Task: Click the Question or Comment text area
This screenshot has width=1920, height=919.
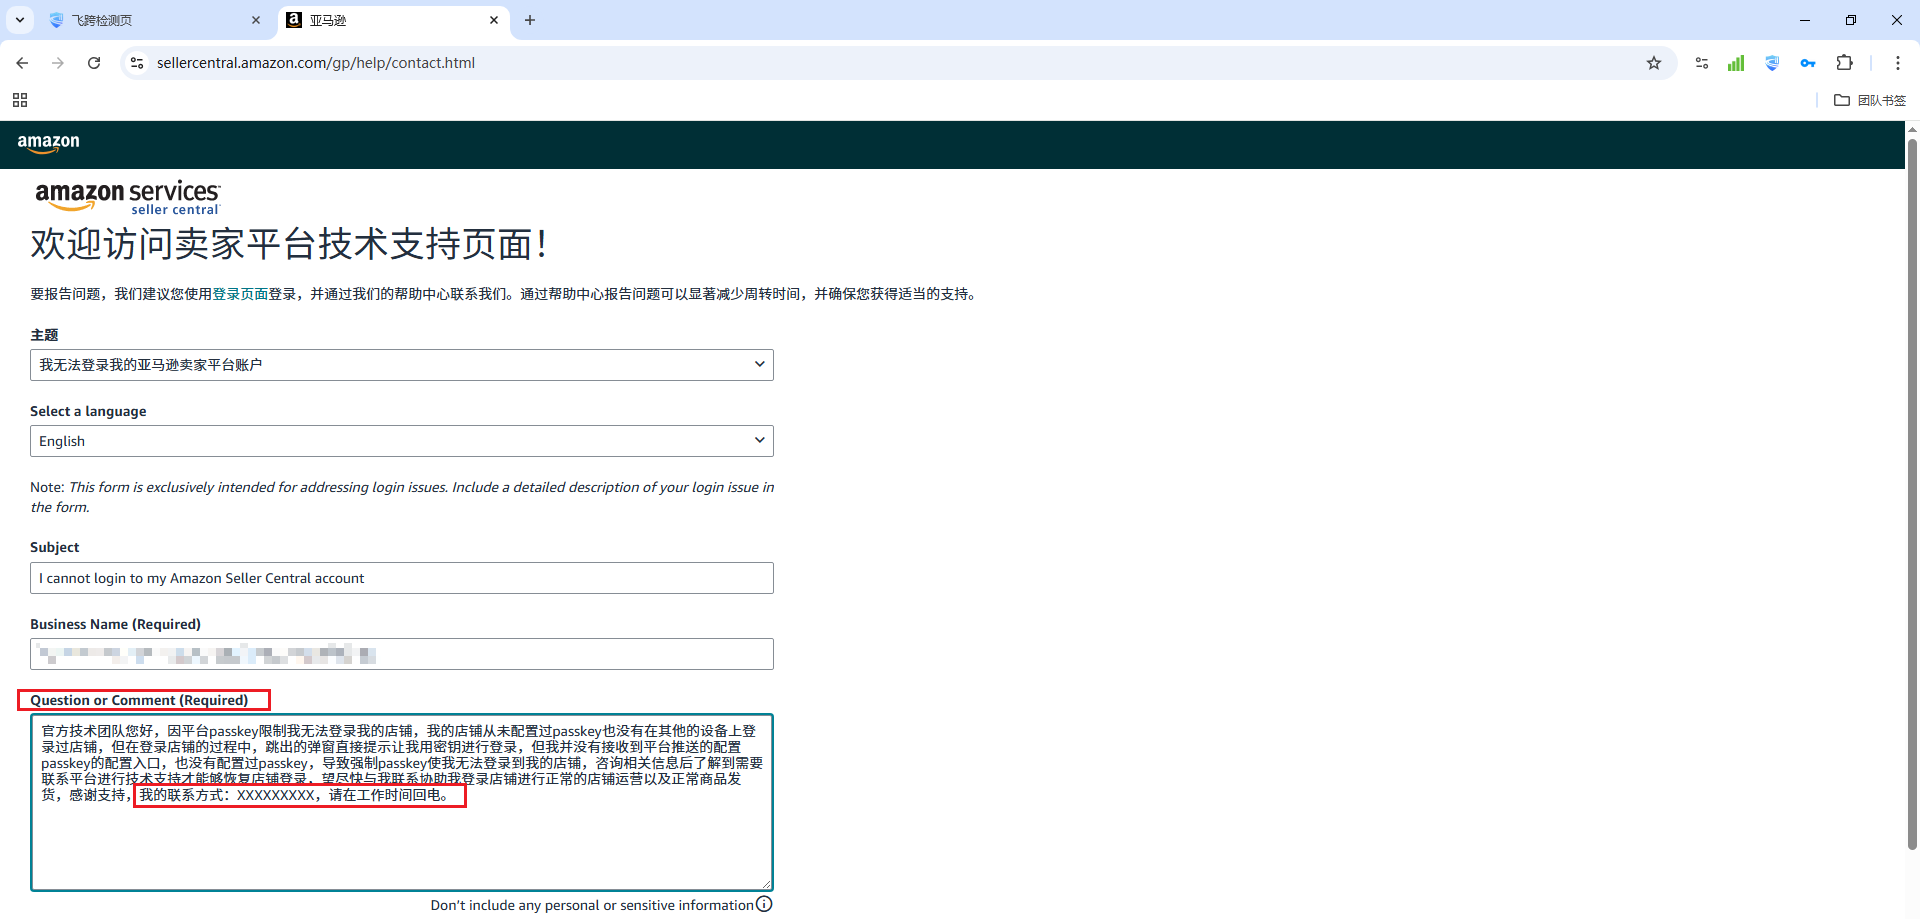Action: [402, 802]
